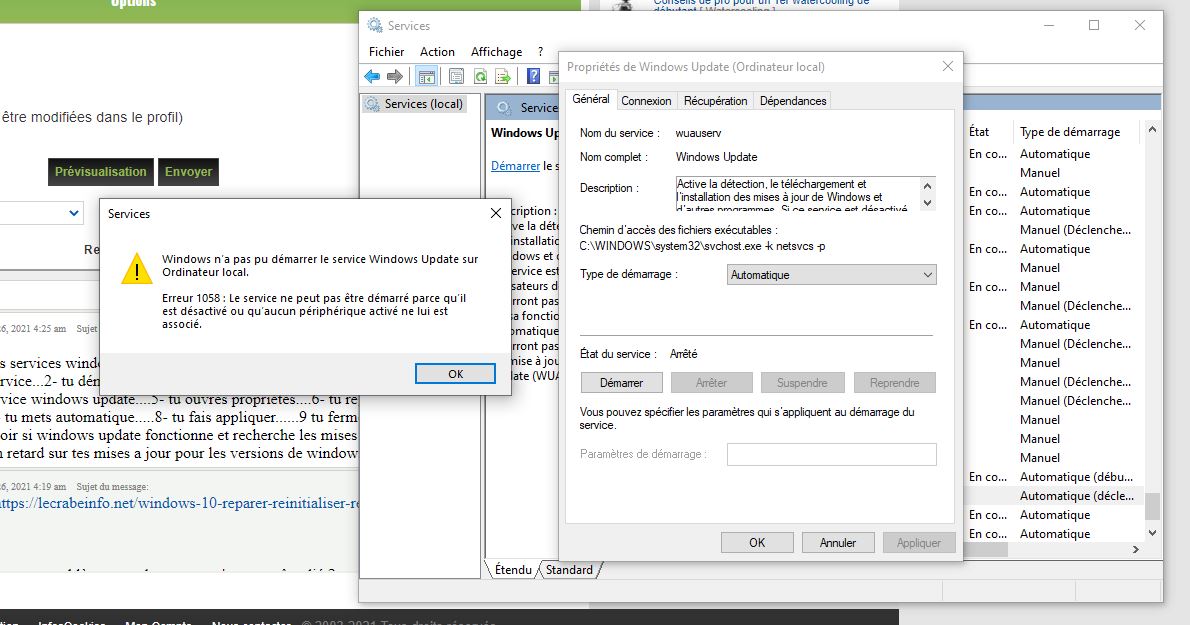Click the 'Arrêté' service status text
The image size is (1190, 625).
683,353
